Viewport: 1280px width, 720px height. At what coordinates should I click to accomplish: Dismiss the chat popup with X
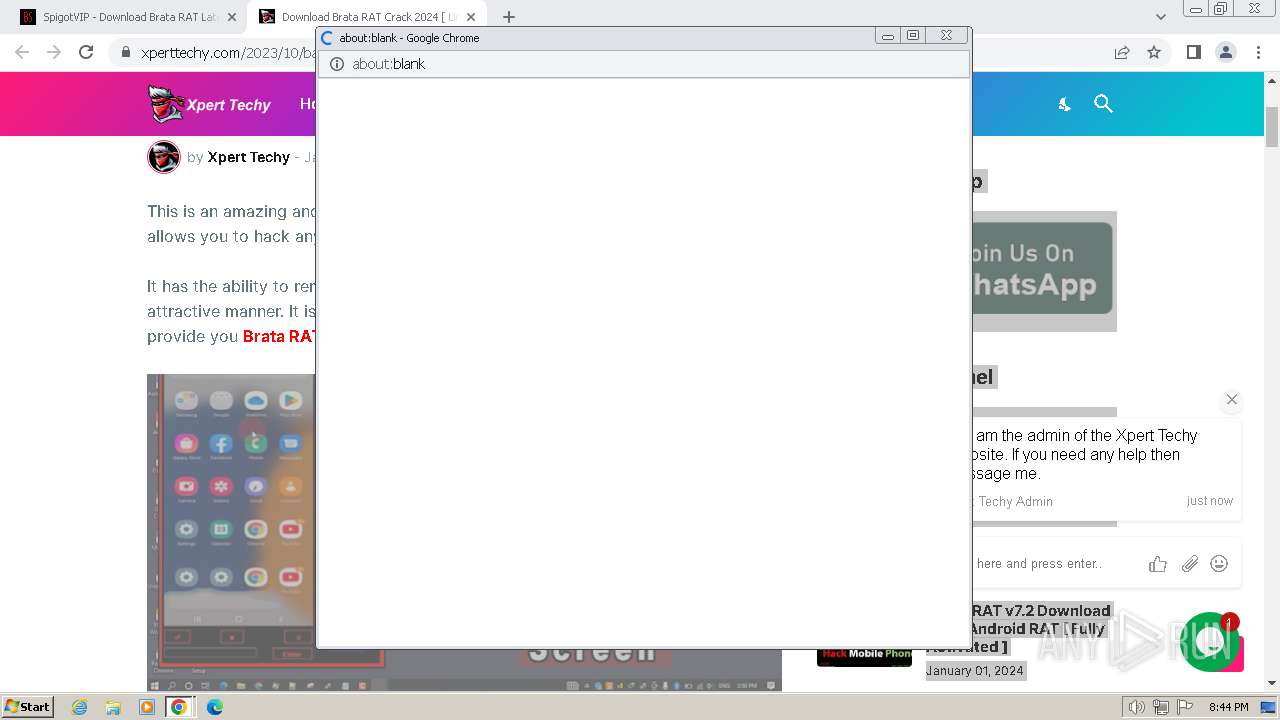[x=1232, y=399]
